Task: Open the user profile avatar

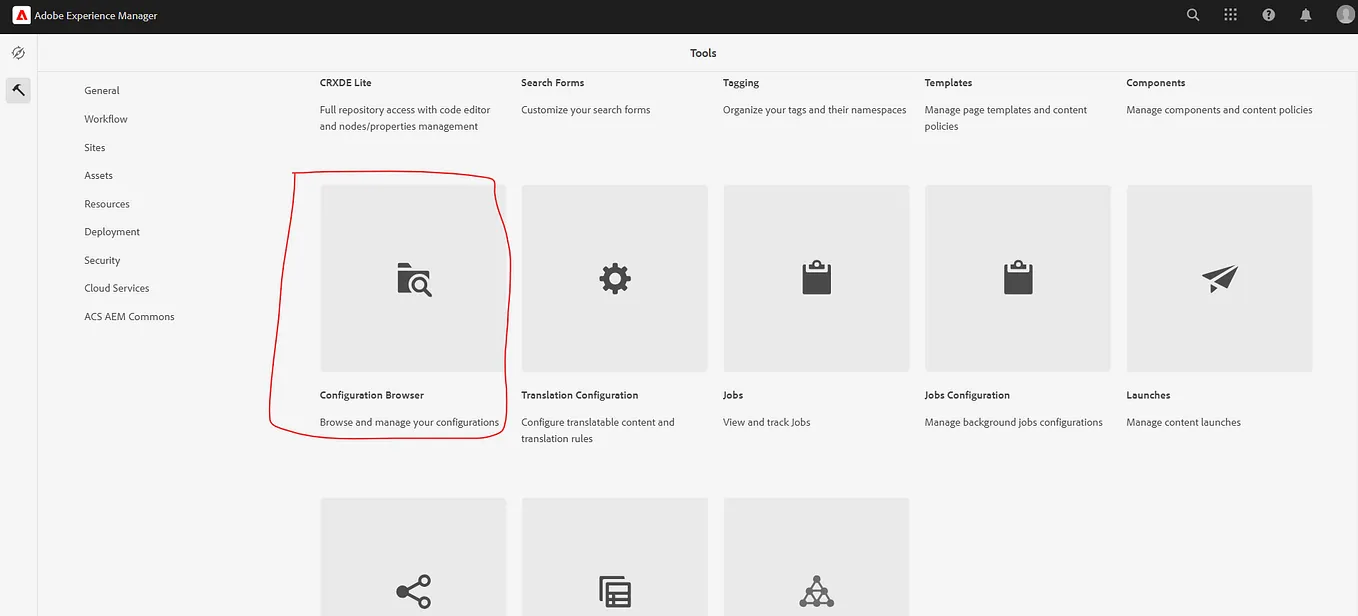Action: 1344,14
